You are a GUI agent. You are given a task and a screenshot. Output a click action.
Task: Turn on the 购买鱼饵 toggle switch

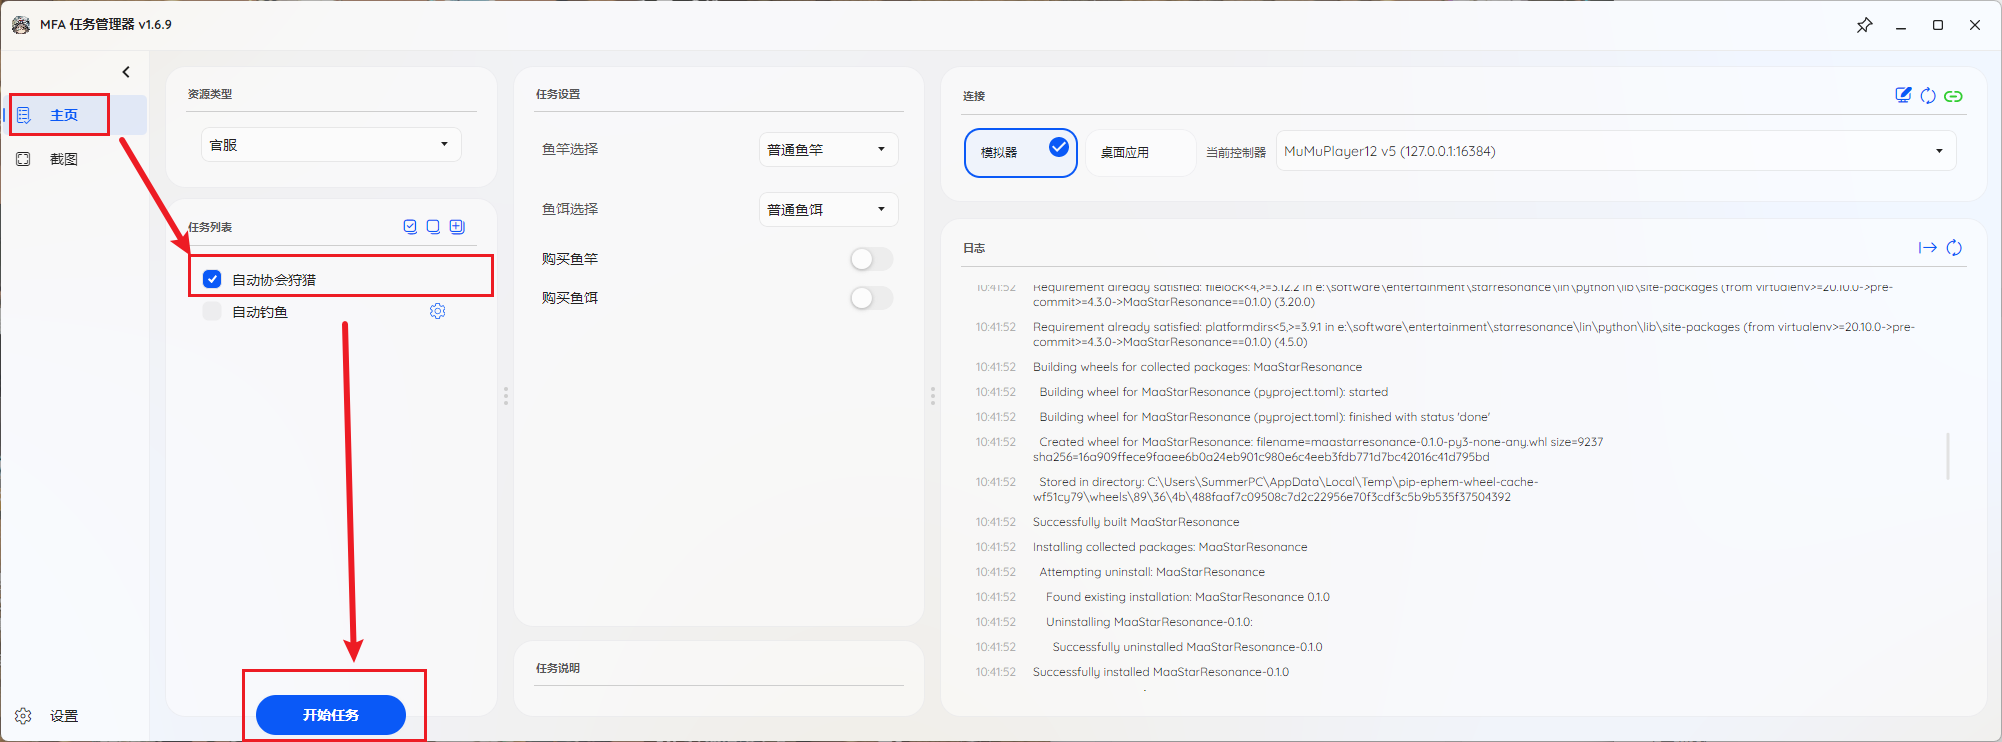(x=871, y=298)
